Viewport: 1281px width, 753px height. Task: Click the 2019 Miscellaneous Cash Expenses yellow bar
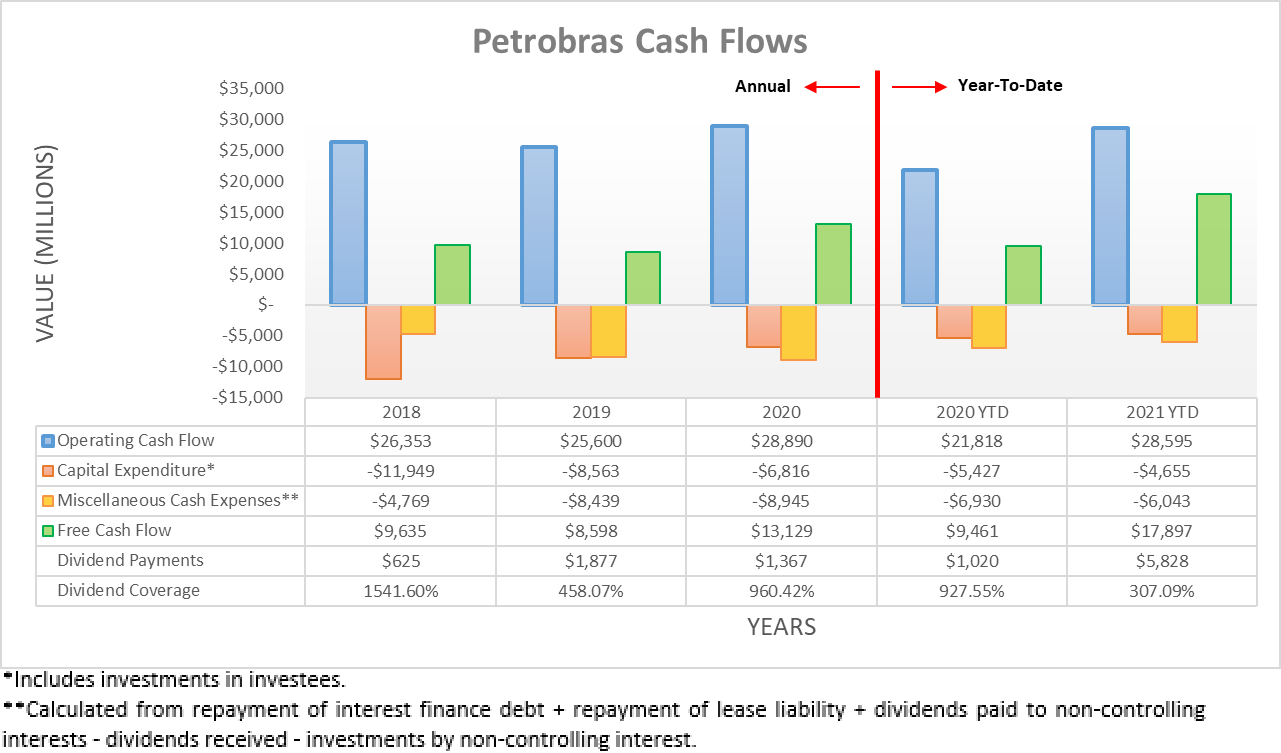point(608,330)
